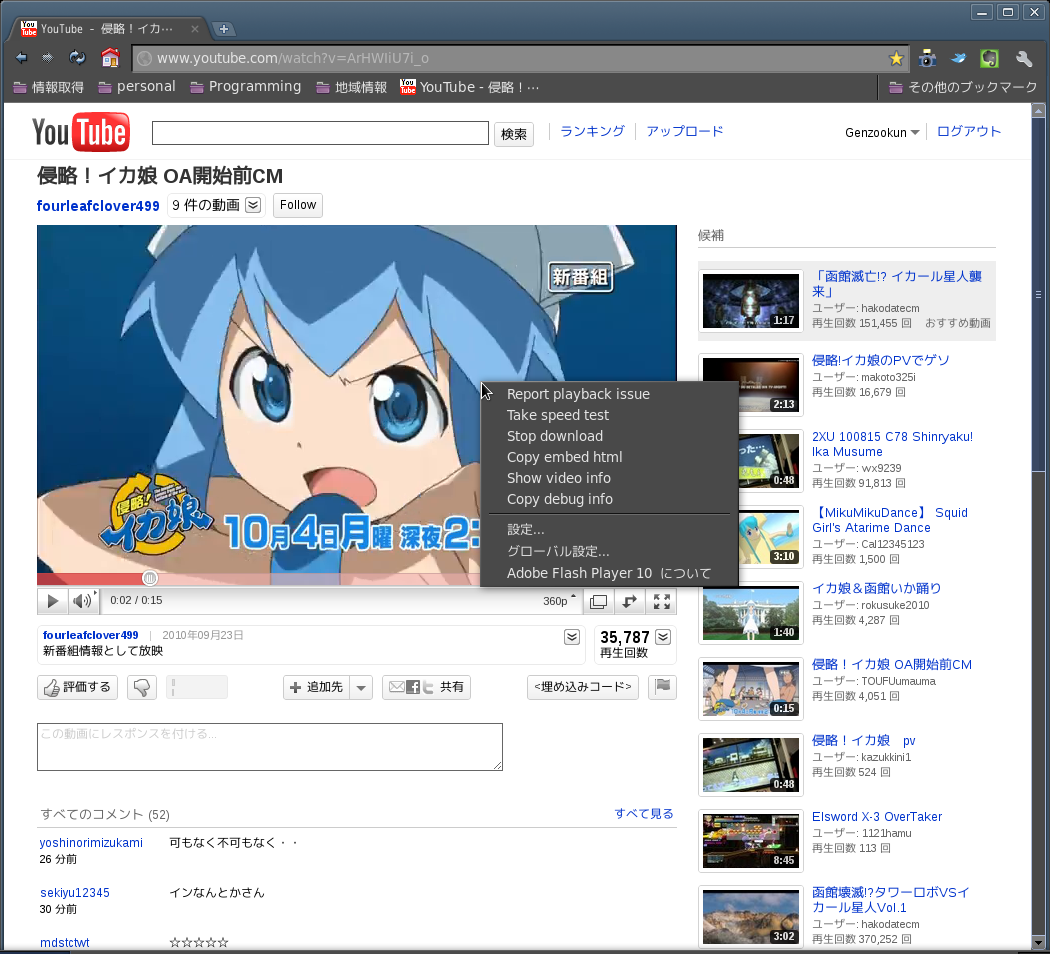The image size is (1050, 954).
Task: Click the すべて見る comments link
Action: (644, 813)
